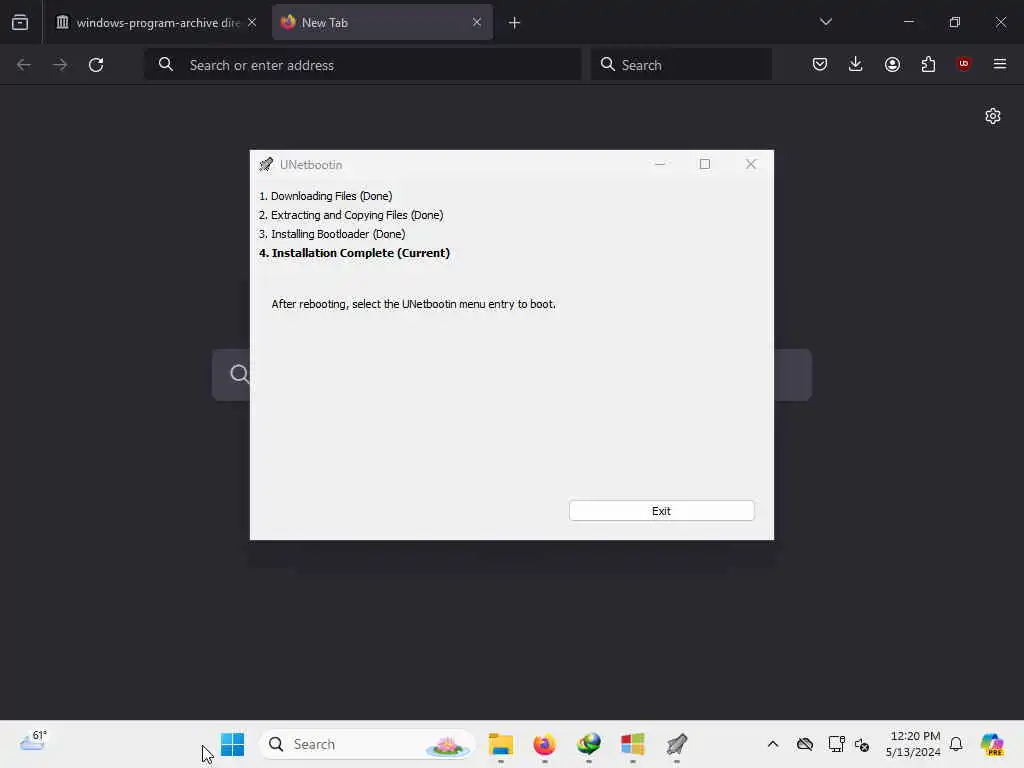Image resolution: width=1024 pixels, height=768 pixels.
Task: Click '2. Extracting and Copying Files (Done)' text
Action: (351, 215)
